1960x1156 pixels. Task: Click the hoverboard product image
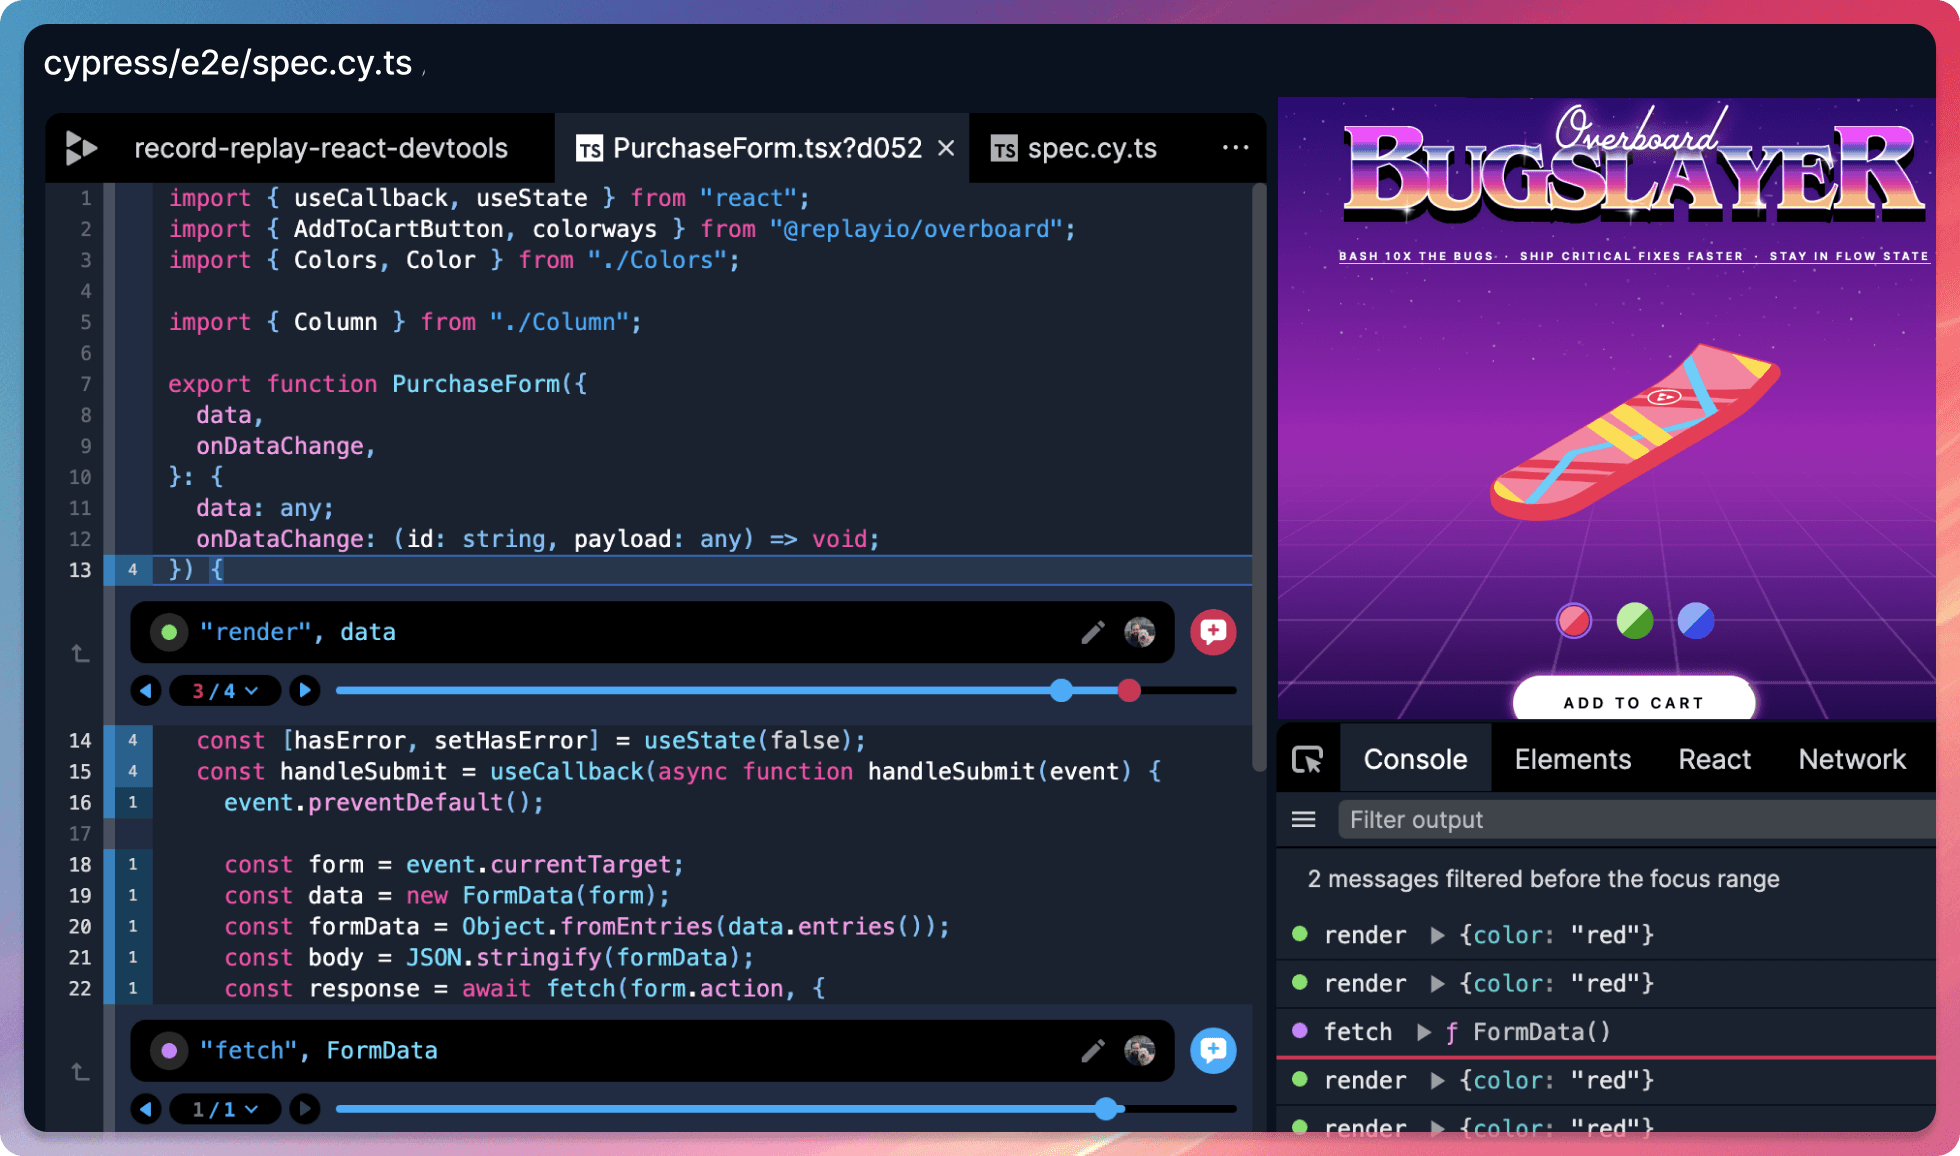1635,432
